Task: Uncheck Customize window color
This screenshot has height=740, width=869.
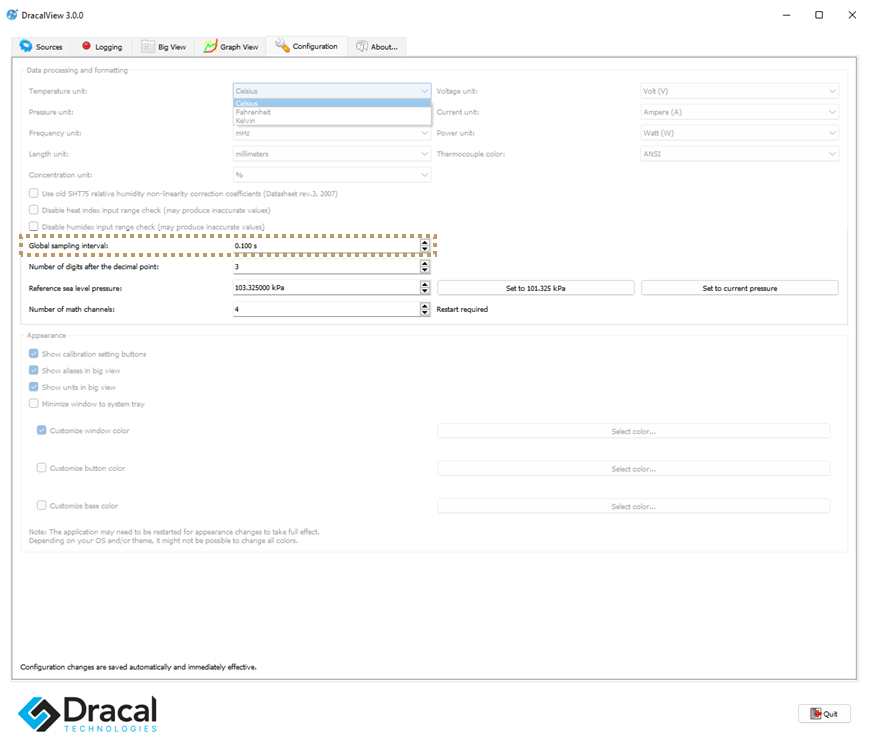Action: 42,430
